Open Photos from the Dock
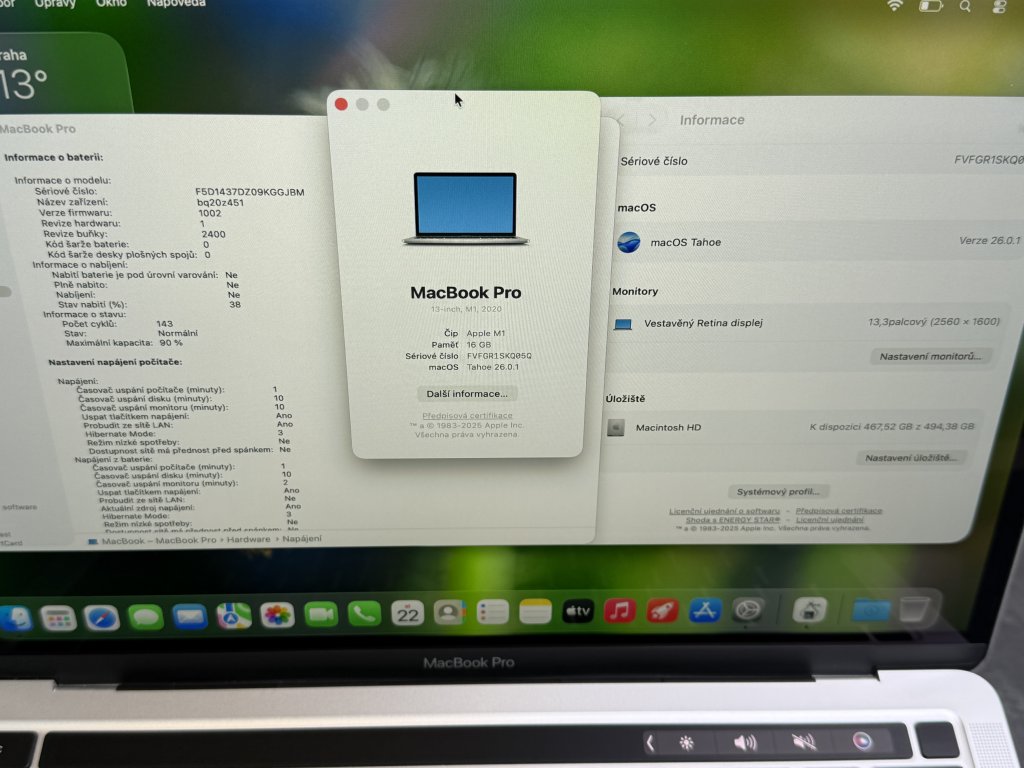Viewport: 1024px width, 768px height. [277, 615]
